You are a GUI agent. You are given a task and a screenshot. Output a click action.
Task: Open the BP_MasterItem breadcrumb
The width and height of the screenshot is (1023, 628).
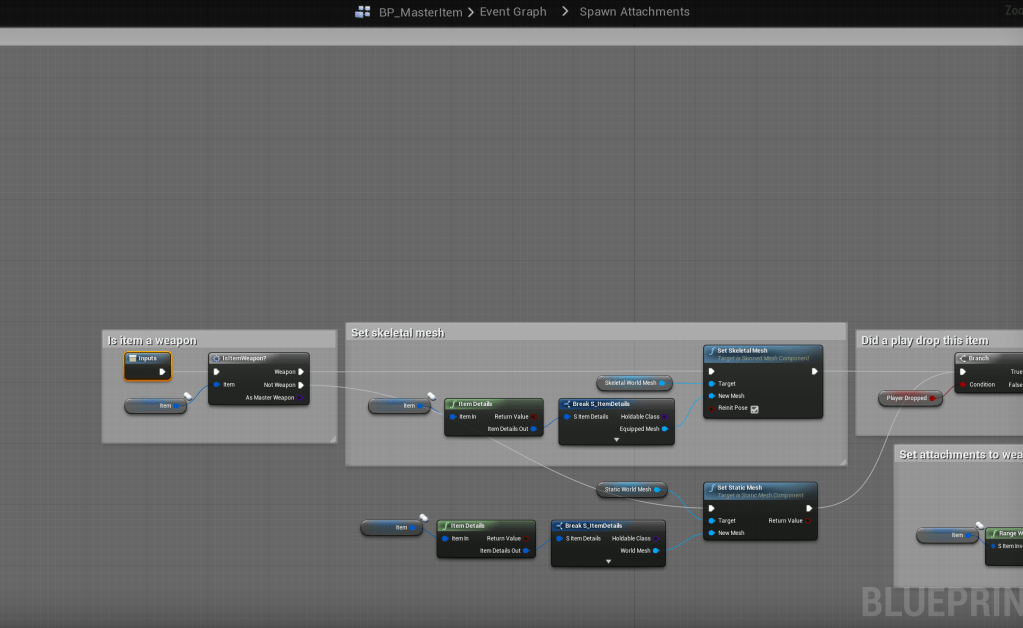[x=420, y=12]
